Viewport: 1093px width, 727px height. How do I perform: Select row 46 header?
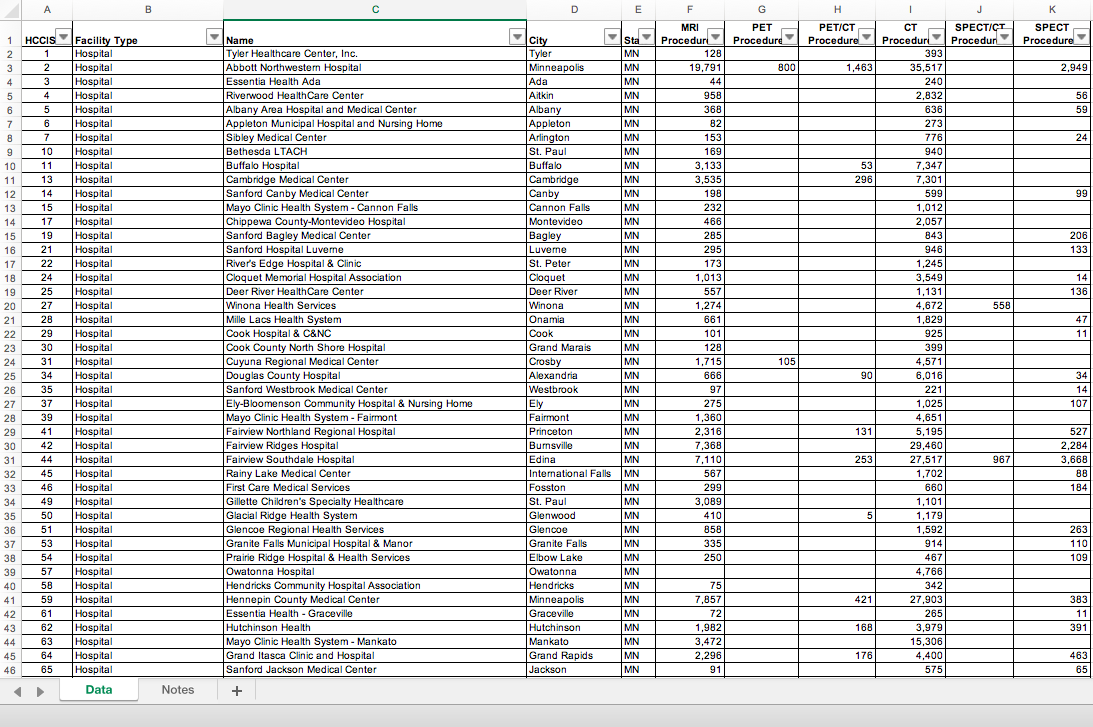[10, 671]
